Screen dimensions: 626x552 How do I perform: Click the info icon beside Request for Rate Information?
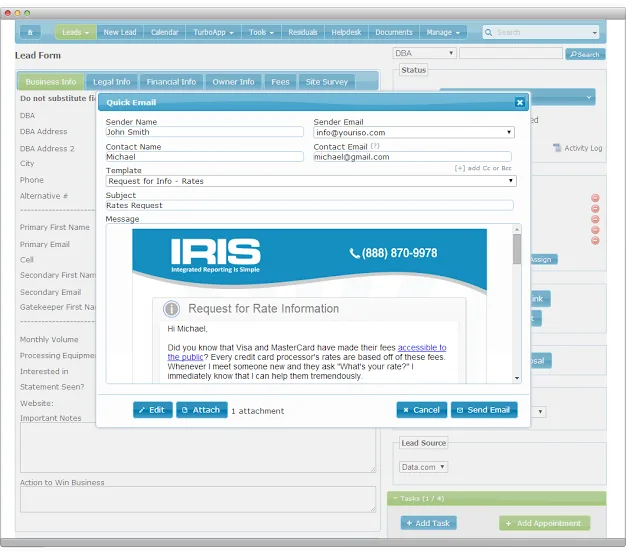(x=171, y=309)
